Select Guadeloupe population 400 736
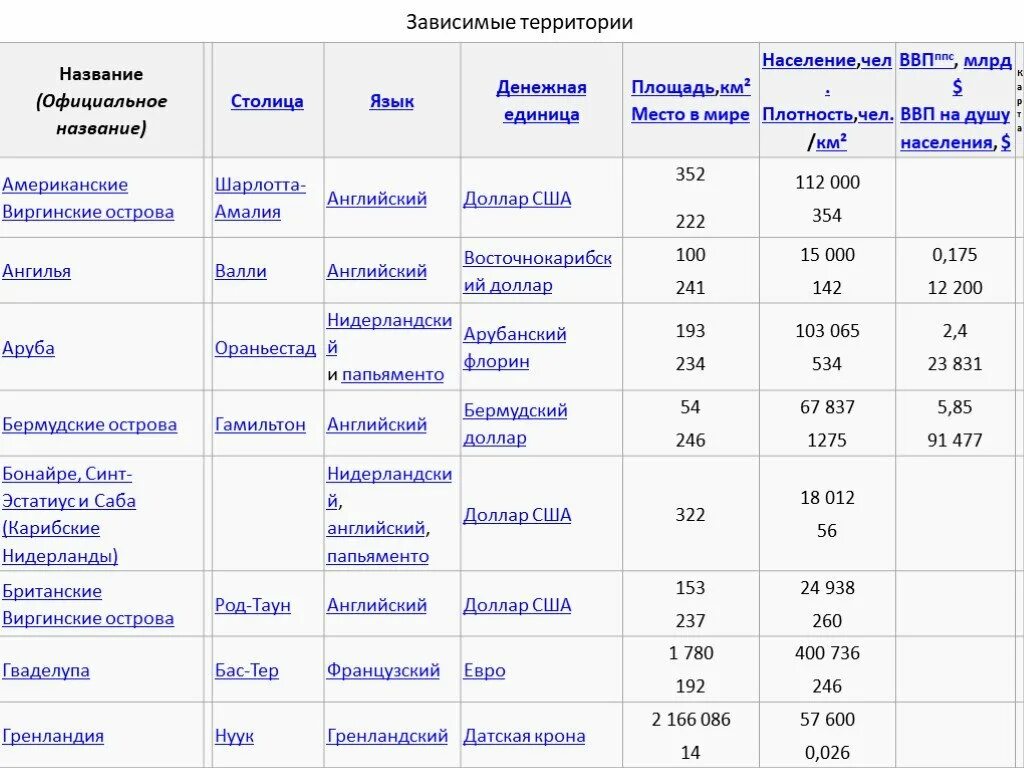This screenshot has height=768, width=1024. (x=827, y=653)
